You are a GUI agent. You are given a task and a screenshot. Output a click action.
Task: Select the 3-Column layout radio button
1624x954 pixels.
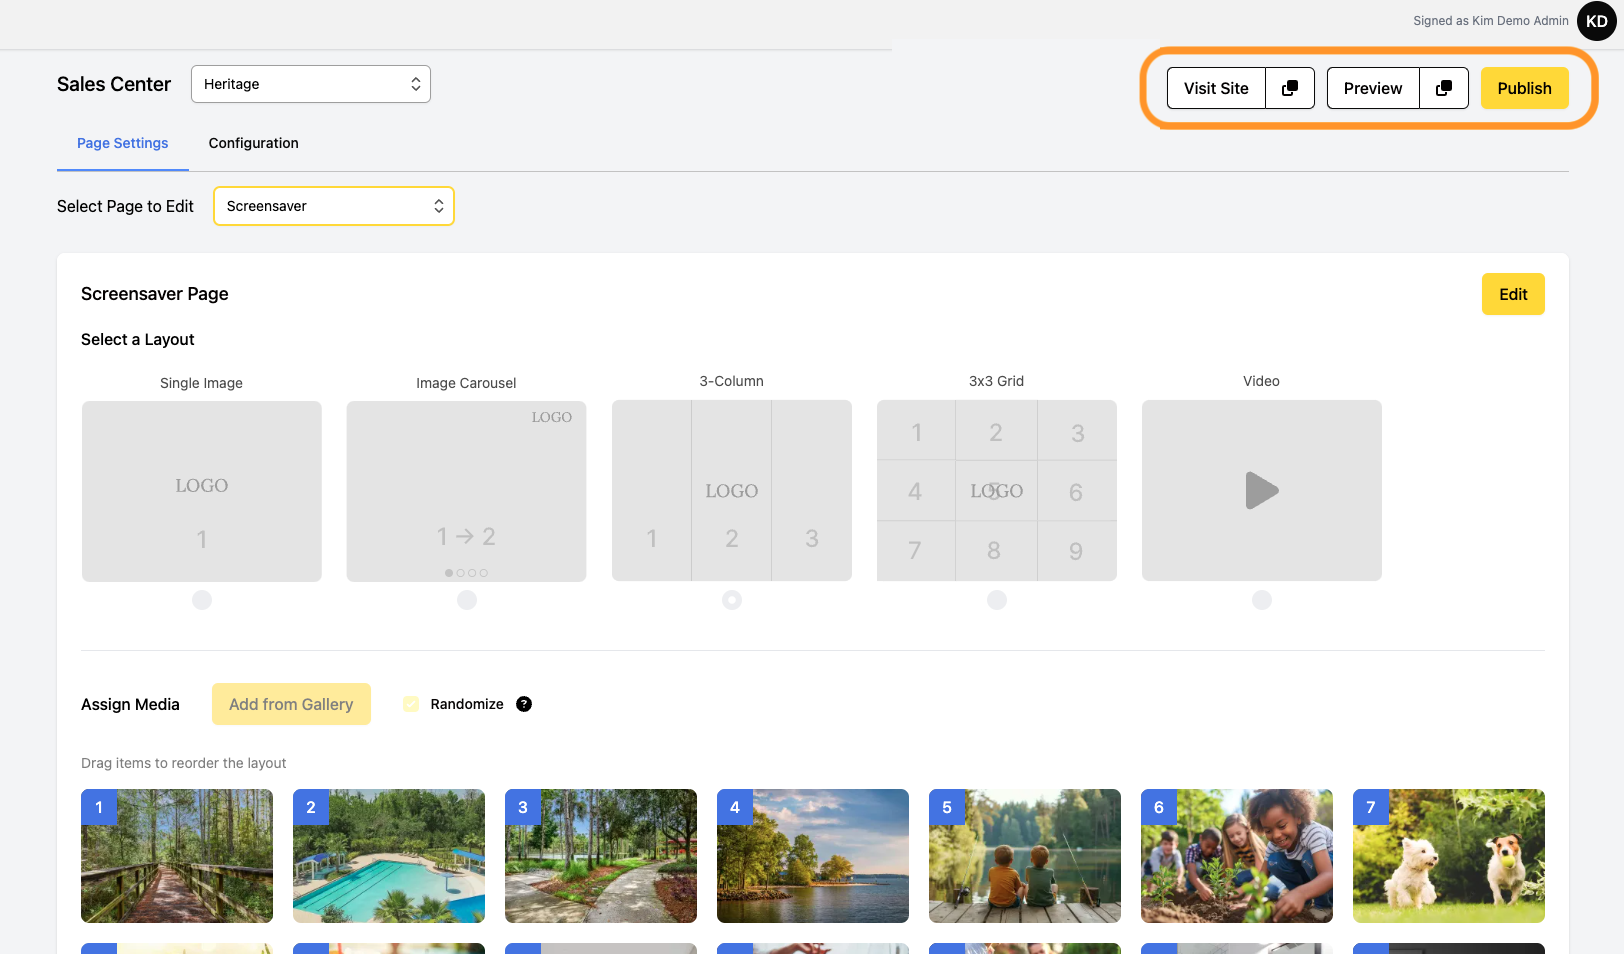[x=732, y=600]
